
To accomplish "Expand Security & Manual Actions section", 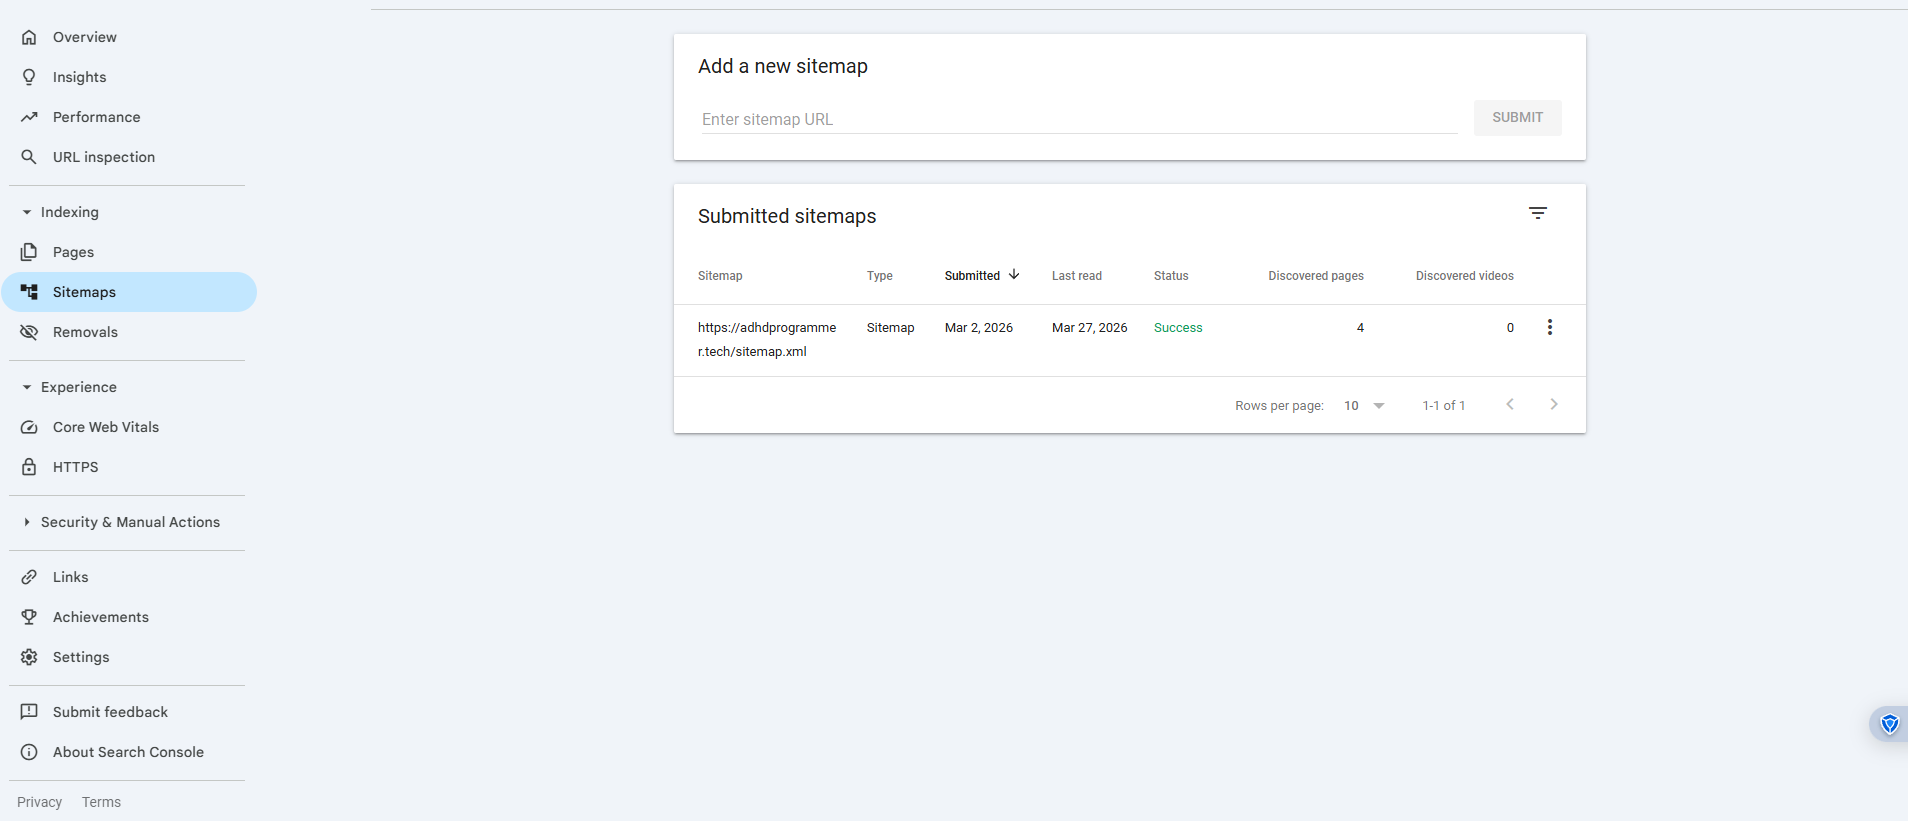I will point(27,522).
